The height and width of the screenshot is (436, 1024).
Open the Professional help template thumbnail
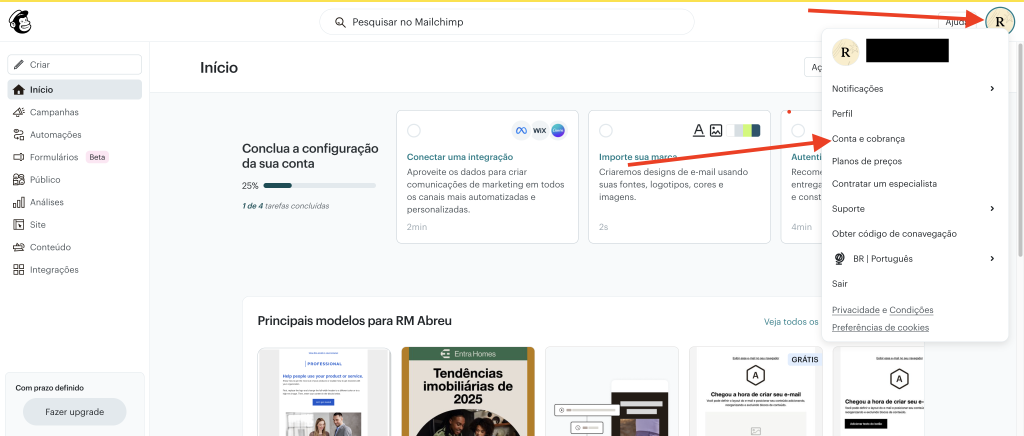click(x=325, y=392)
